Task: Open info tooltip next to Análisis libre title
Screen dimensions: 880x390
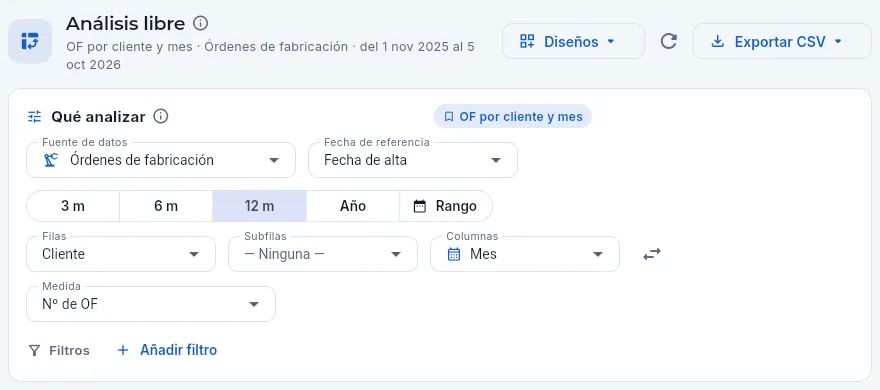Action: click(x=200, y=23)
